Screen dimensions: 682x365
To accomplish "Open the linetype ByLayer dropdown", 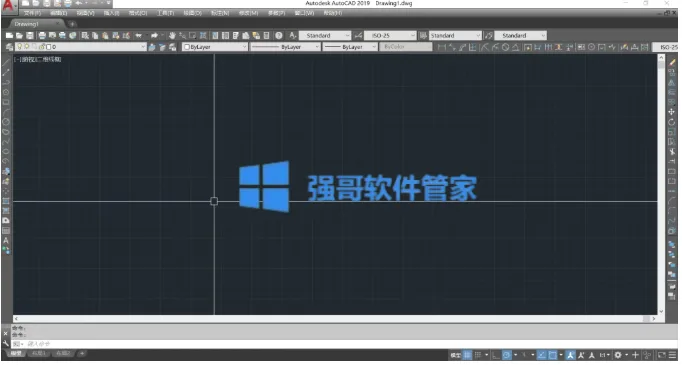I will 285,47.
